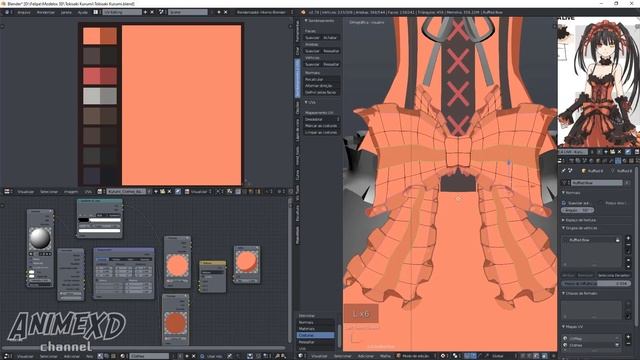The image size is (640, 360).
Task: Open the UV Editing screen layout selector
Action: [122, 12]
